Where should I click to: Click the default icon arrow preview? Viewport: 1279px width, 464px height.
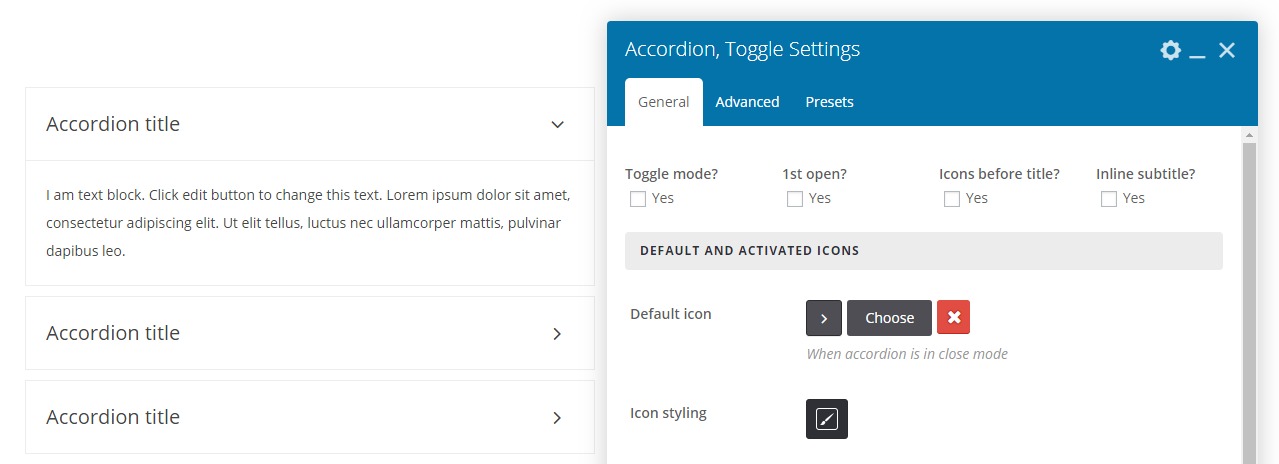[824, 318]
